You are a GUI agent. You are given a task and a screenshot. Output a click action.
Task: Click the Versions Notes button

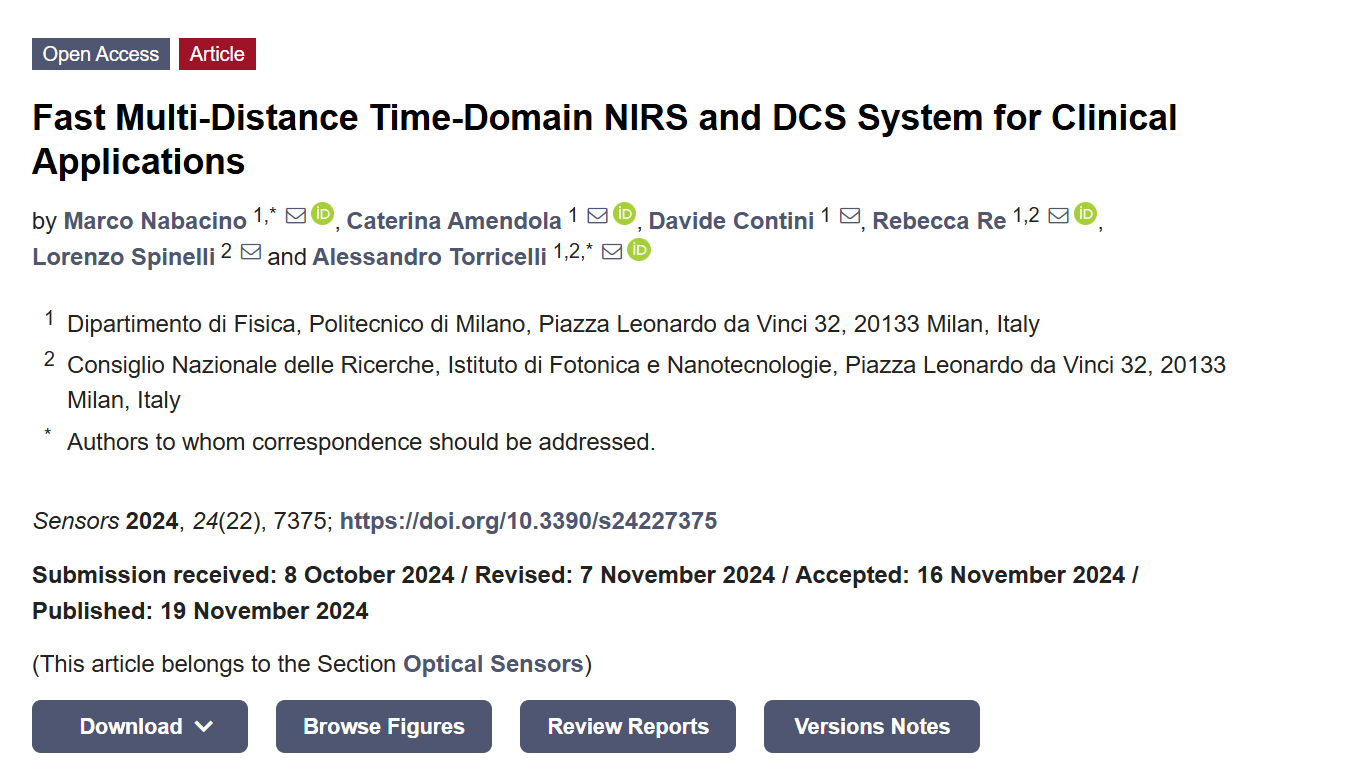point(872,727)
